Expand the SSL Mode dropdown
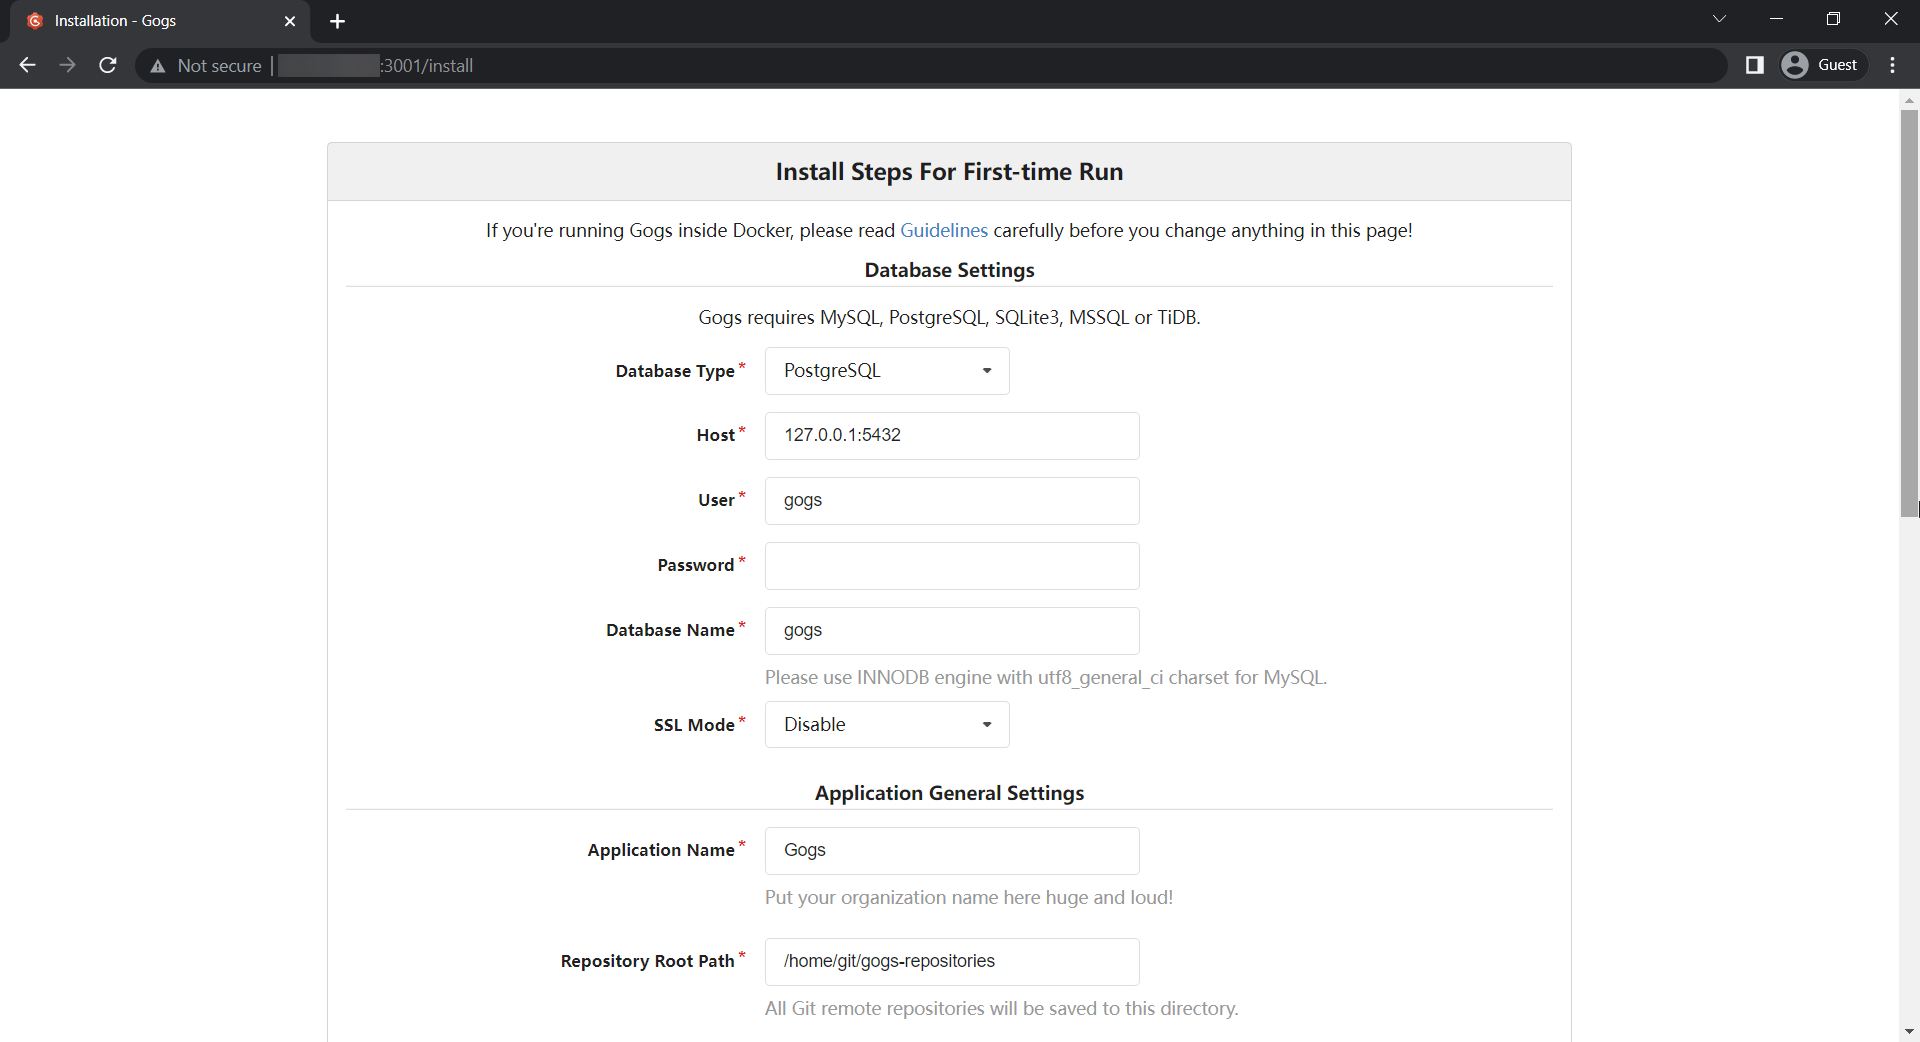1920x1042 pixels. pyautogui.click(x=887, y=725)
